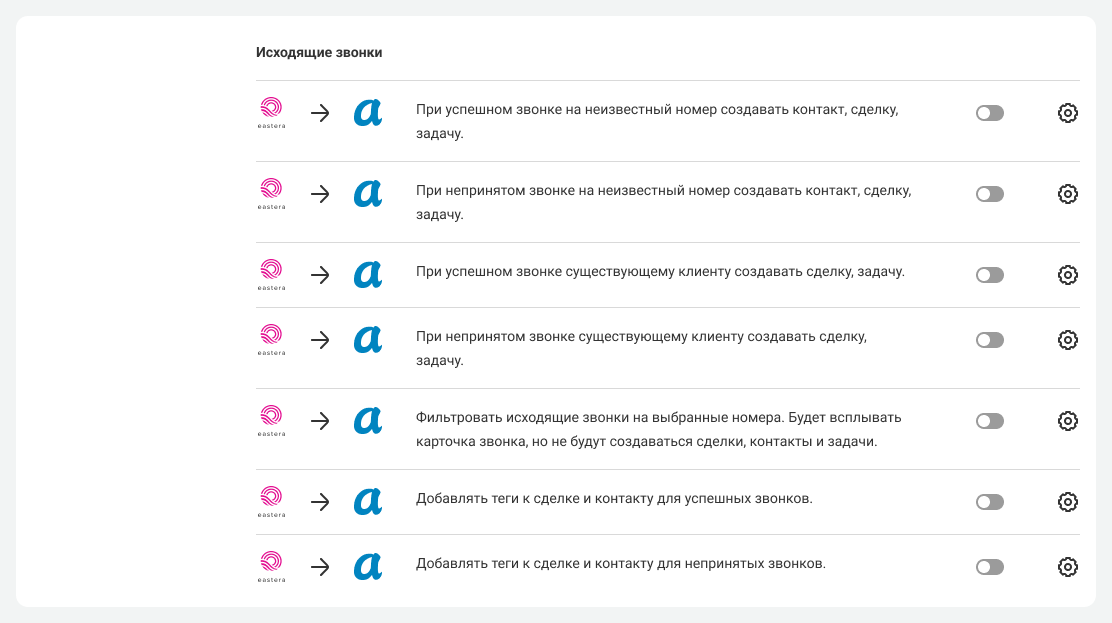This screenshot has width=1112, height=623.
Task: Switch on tags for missed calls toggle
Action: coord(989,567)
